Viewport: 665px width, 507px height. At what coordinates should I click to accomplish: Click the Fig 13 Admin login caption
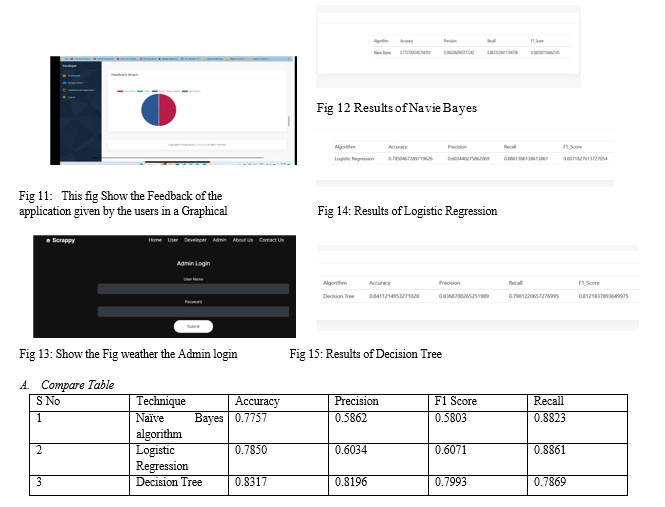point(128,354)
